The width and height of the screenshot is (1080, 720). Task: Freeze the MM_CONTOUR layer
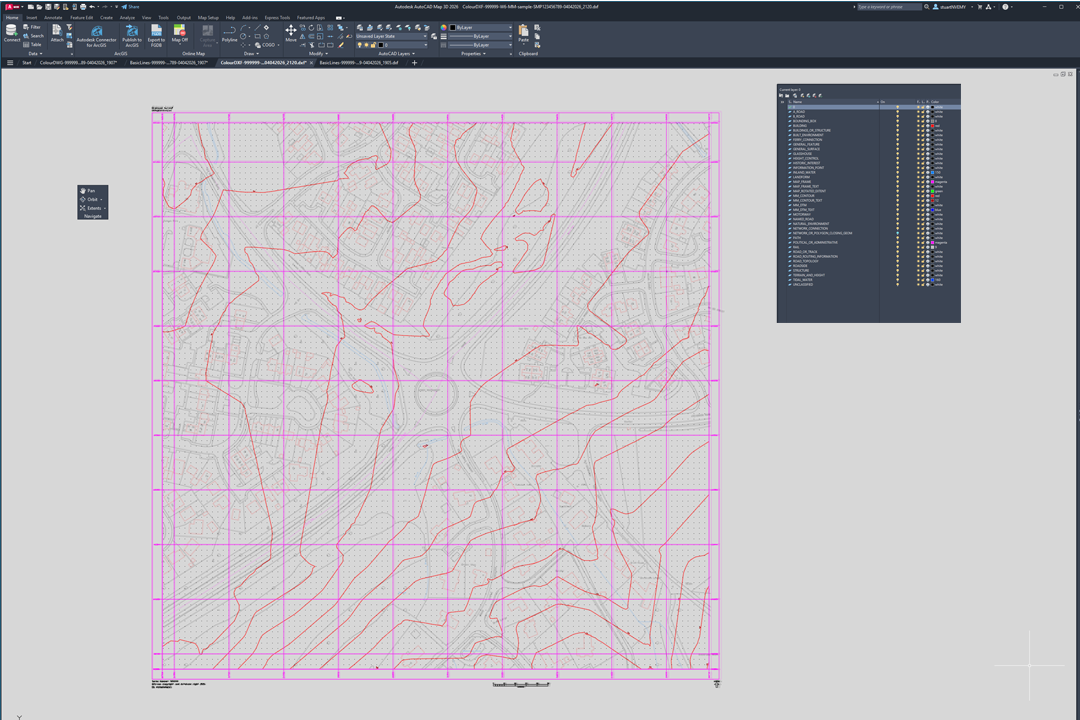(x=918, y=197)
